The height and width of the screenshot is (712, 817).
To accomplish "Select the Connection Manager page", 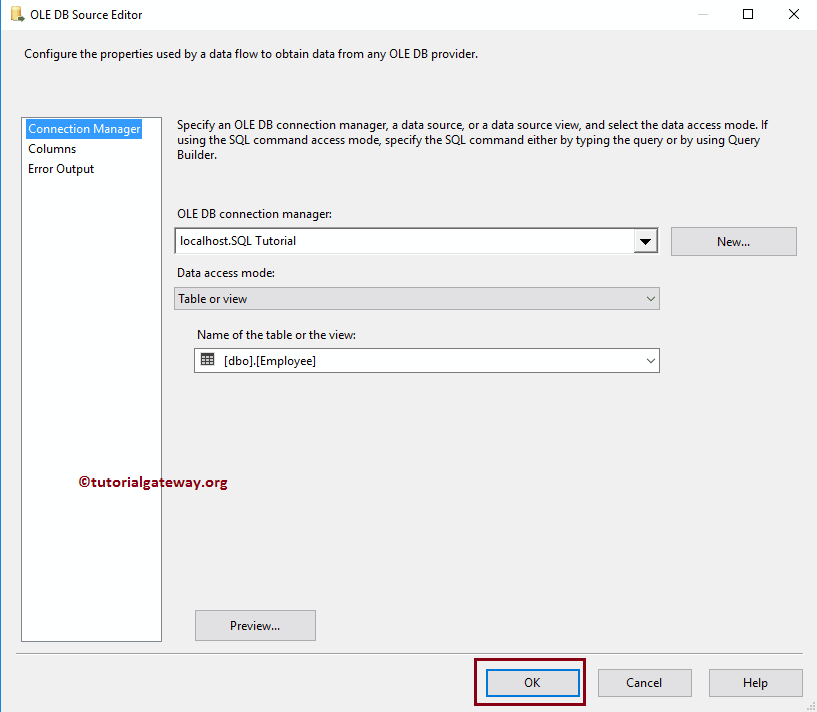I will pyautogui.click(x=84, y=129).
